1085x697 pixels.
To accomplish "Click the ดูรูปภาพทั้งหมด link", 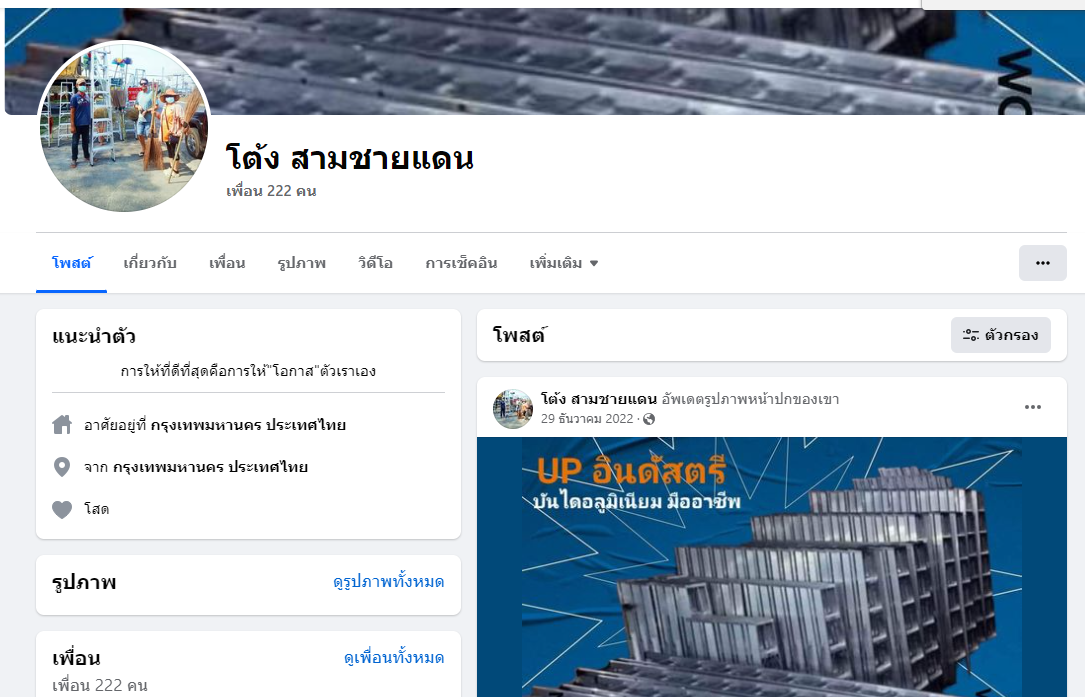I will pos(388,581).
